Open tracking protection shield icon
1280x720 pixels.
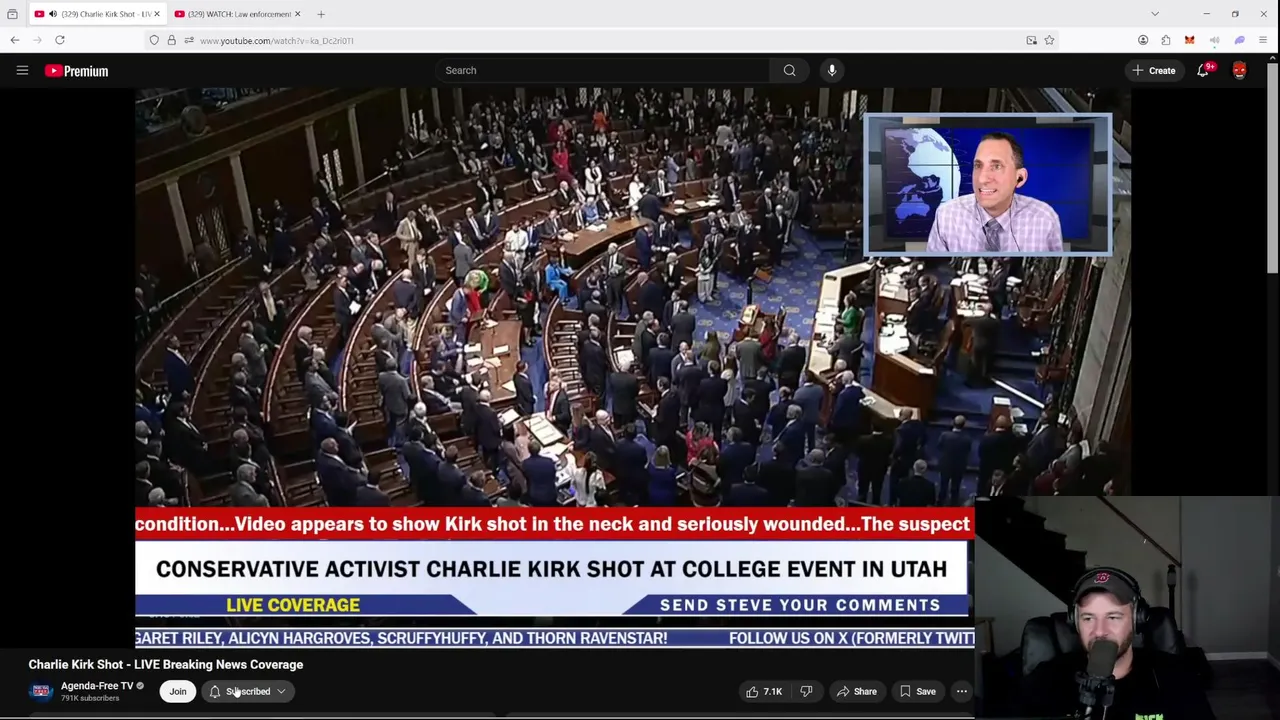154,40
